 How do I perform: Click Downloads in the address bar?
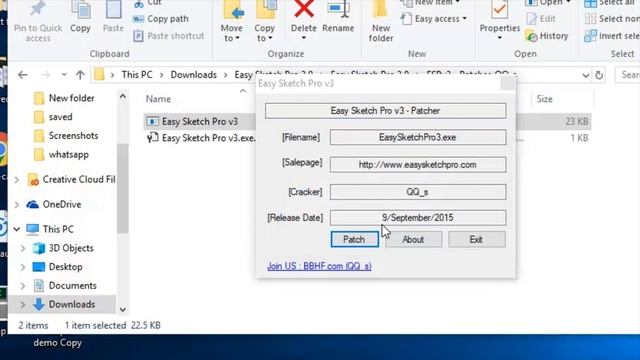pos(193,75)
